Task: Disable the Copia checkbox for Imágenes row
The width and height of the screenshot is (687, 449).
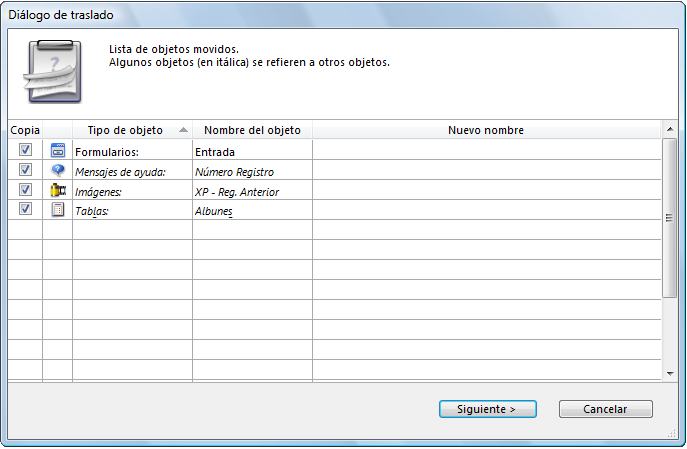Action: pos(26,189)
